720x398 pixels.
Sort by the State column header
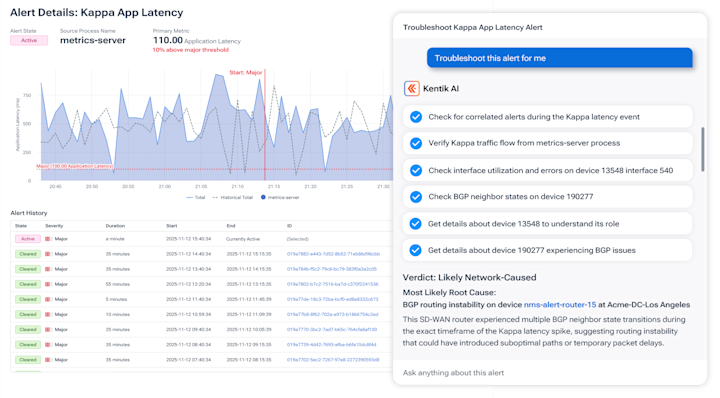(21, 226)
